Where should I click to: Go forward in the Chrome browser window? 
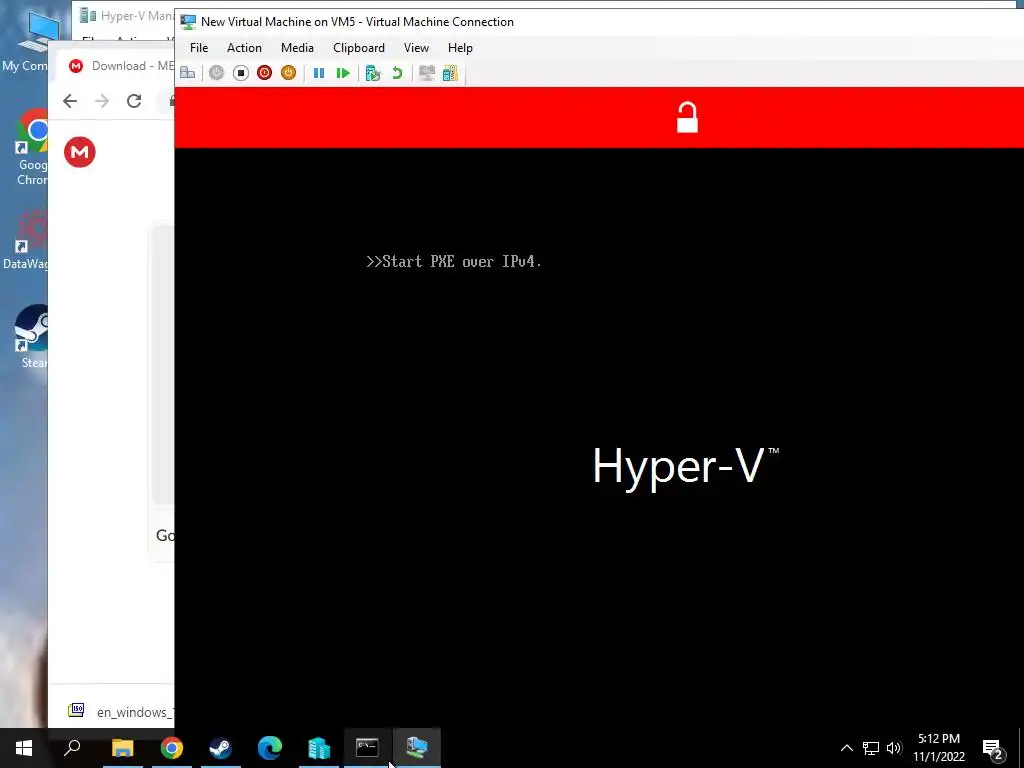(x=102, y=101)
